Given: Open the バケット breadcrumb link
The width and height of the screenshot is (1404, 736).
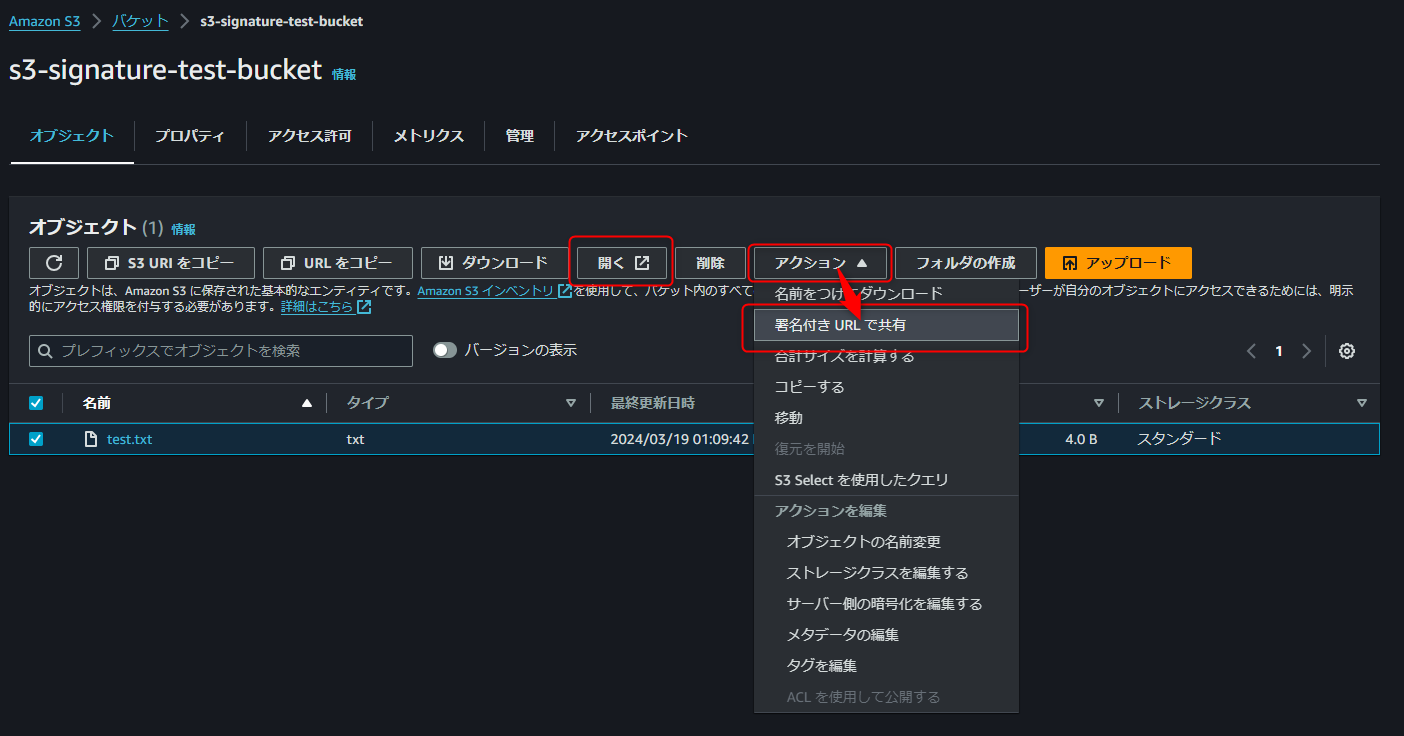Looking at the screenshot, I should (x=140, y=21).
